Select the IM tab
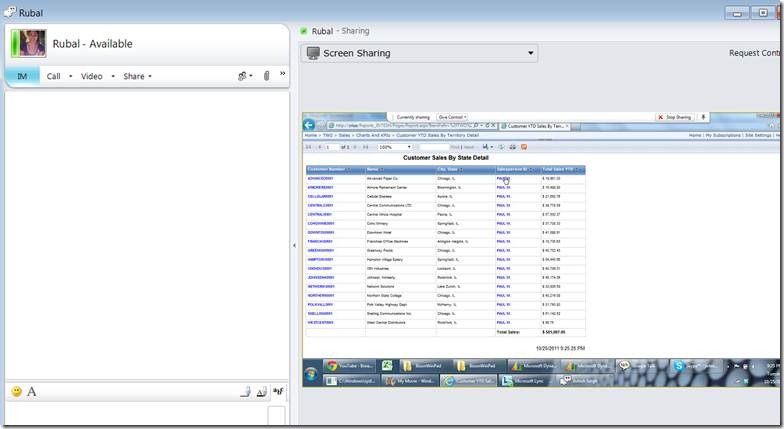784x429 pixels. (x=22, y=76)
